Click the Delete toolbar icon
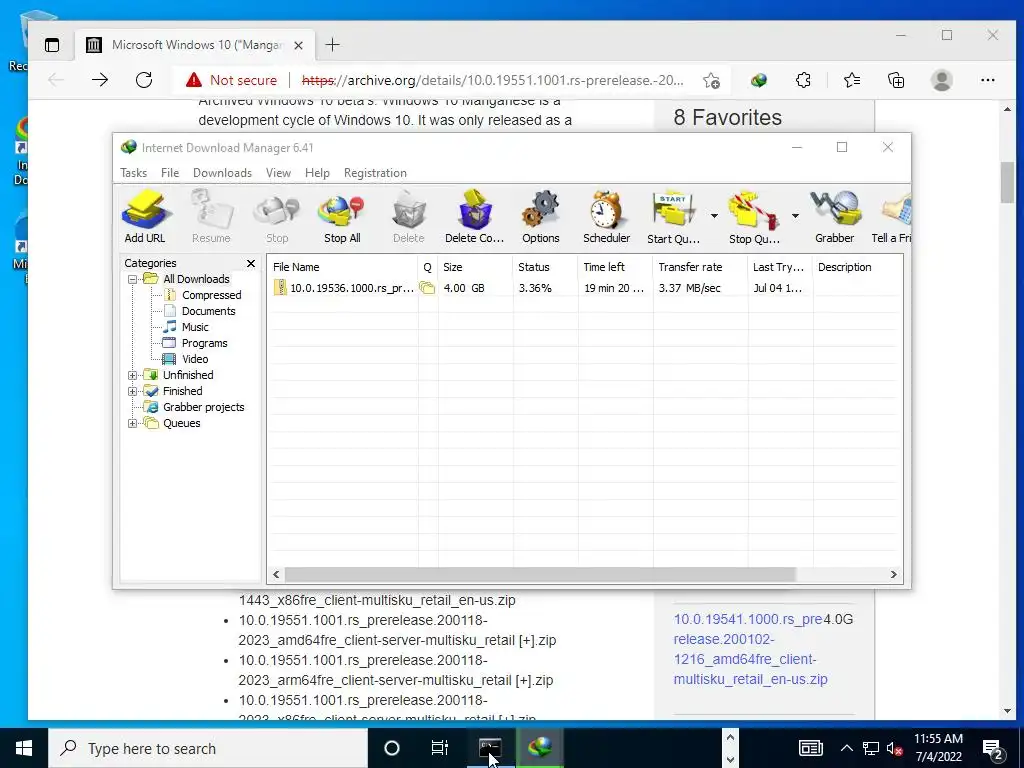The height and width of the screenshot is (768, 1024). pos(409,217)
